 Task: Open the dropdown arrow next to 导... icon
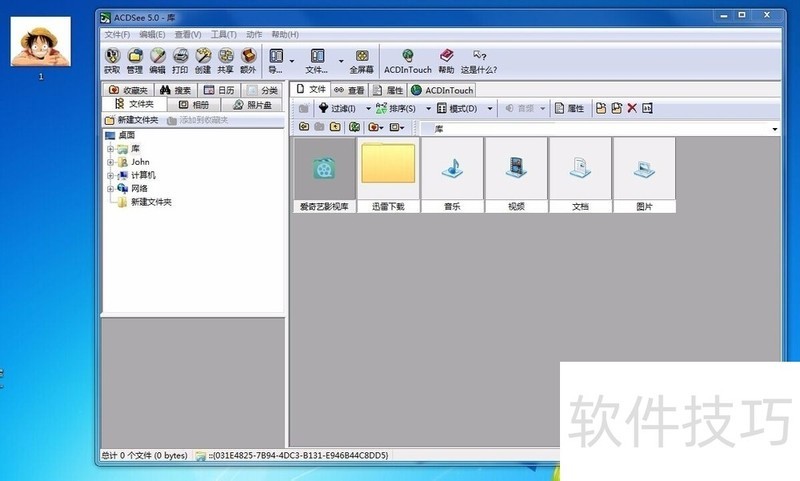click(292, 61)
